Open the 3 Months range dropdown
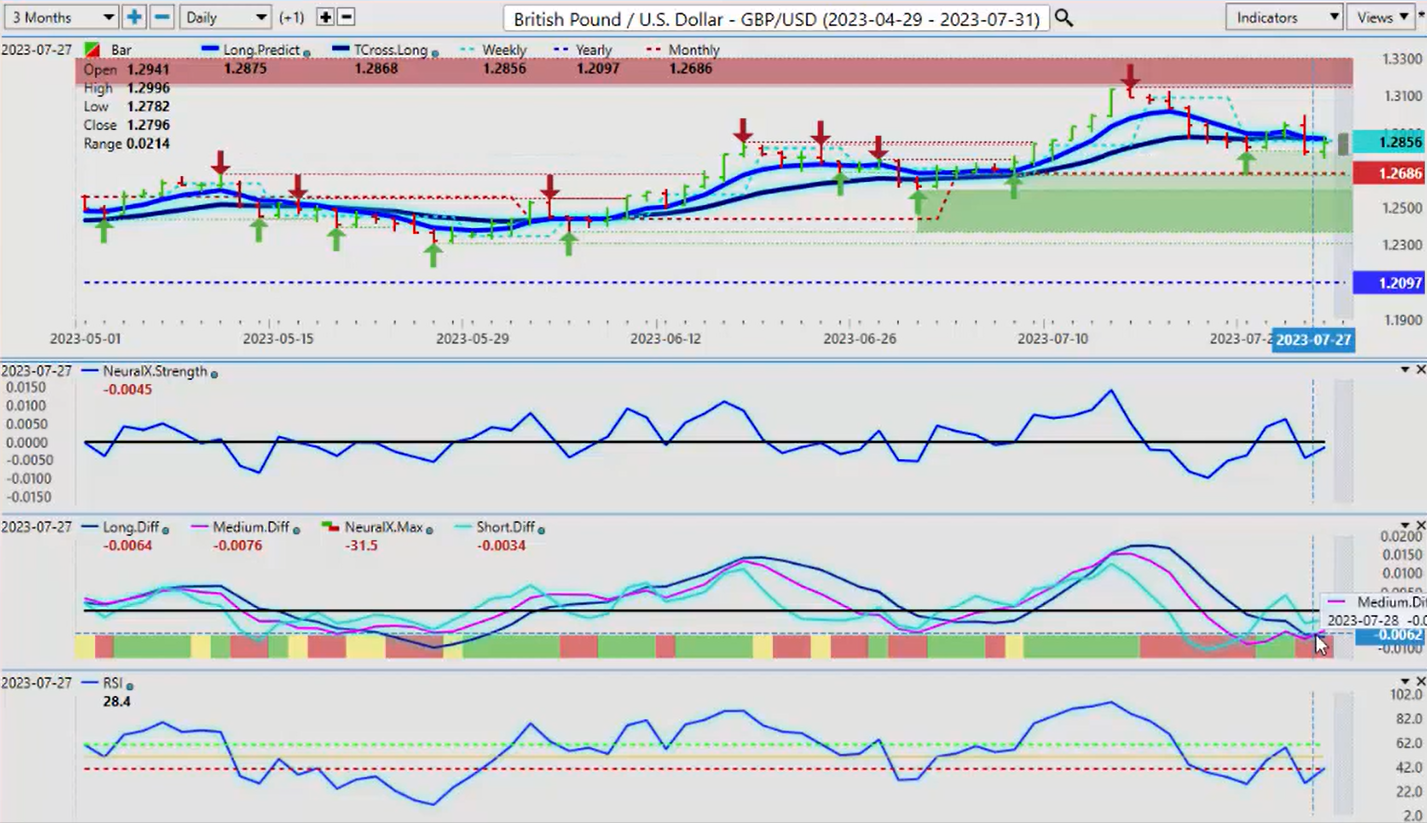The image size is (1427, 823). pyautogui.click(x=60, y=17)
